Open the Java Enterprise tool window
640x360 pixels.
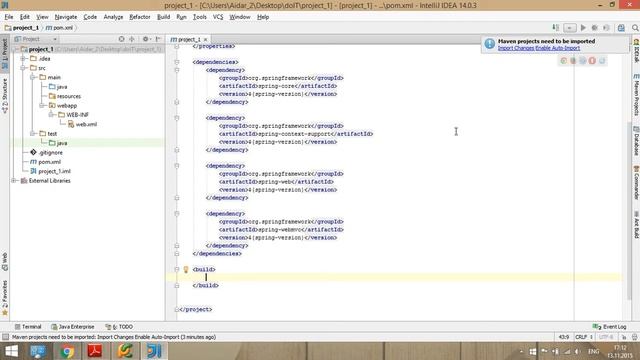(73, 327)
